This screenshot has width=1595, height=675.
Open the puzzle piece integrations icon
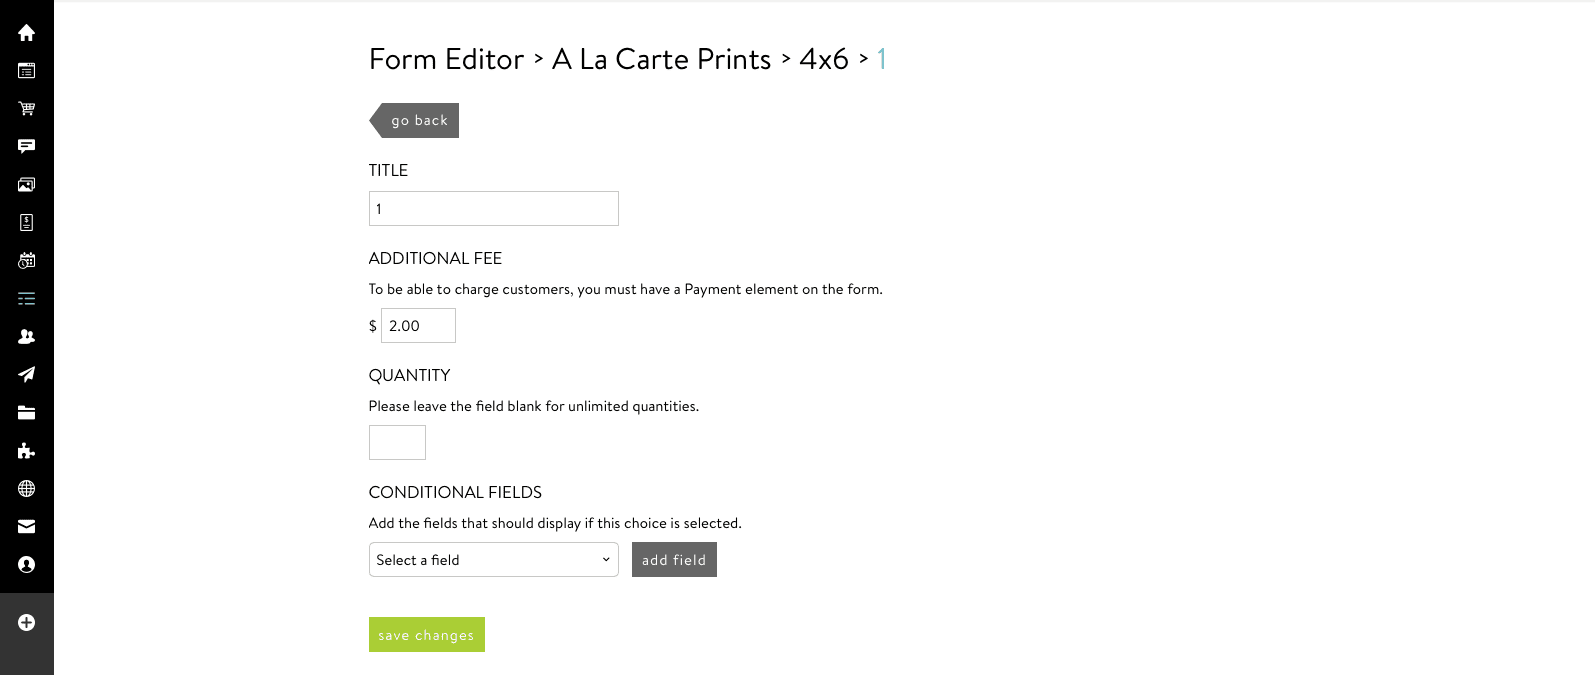25,450
